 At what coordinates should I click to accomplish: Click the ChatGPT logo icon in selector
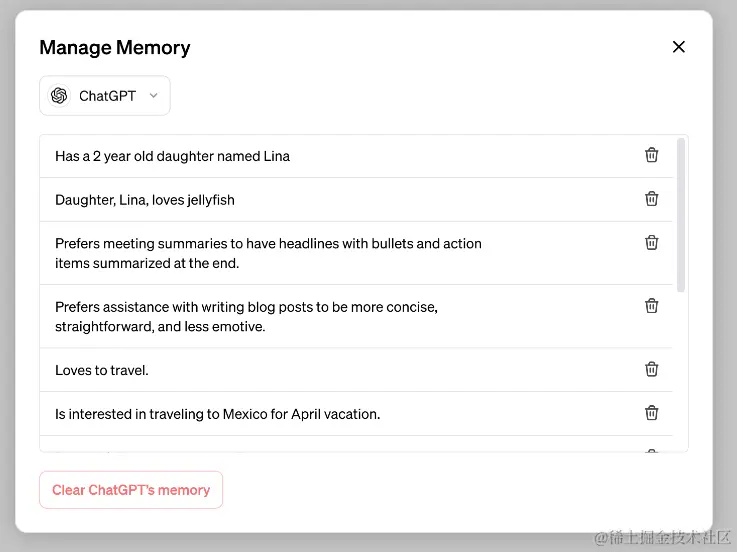coord(59,96)
